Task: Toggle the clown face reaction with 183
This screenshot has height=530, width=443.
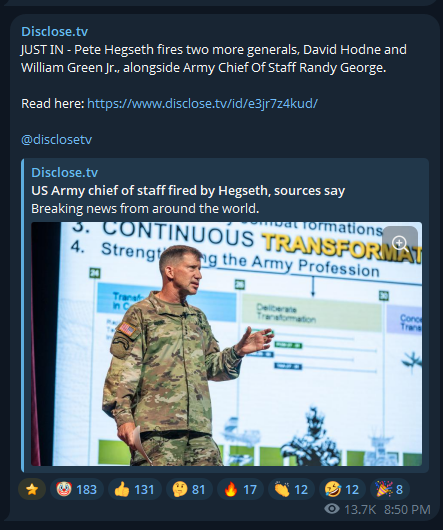Action: [77, 489]
